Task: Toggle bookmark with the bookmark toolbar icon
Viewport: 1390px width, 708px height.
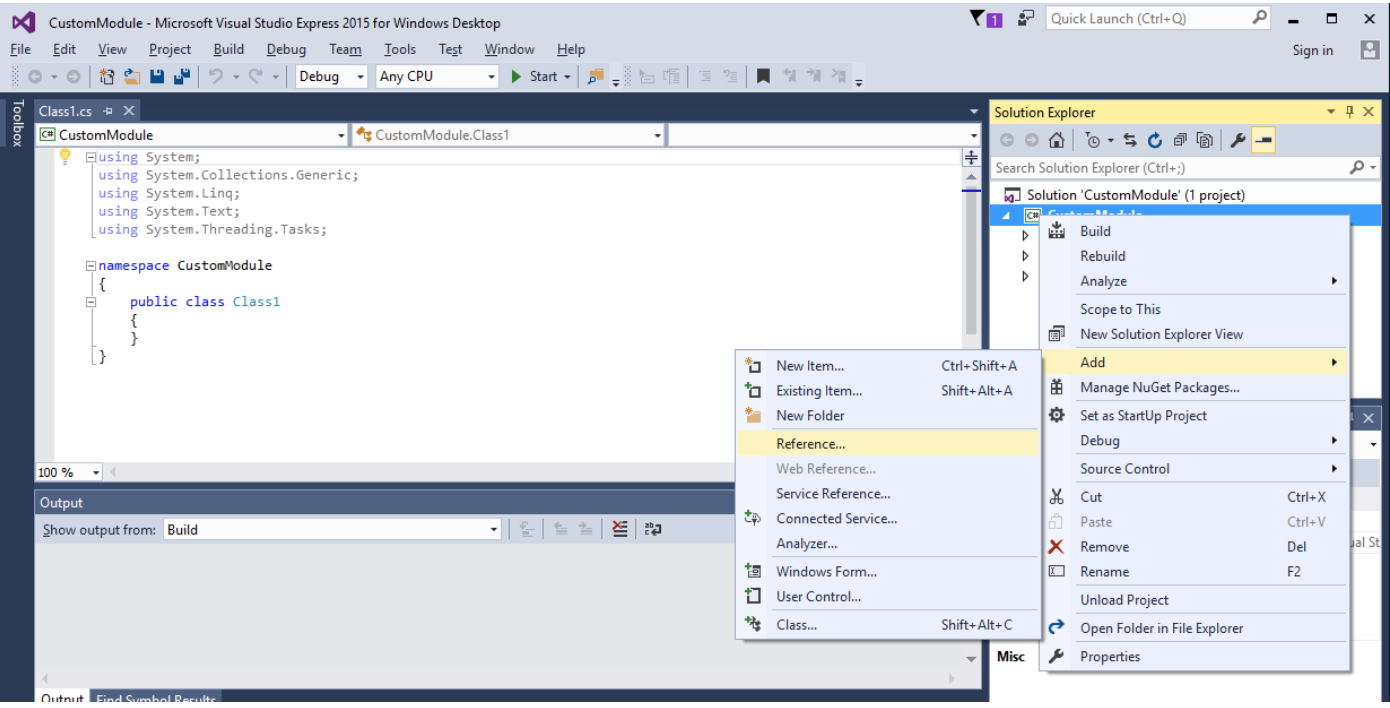Action: tap(763, 76)
